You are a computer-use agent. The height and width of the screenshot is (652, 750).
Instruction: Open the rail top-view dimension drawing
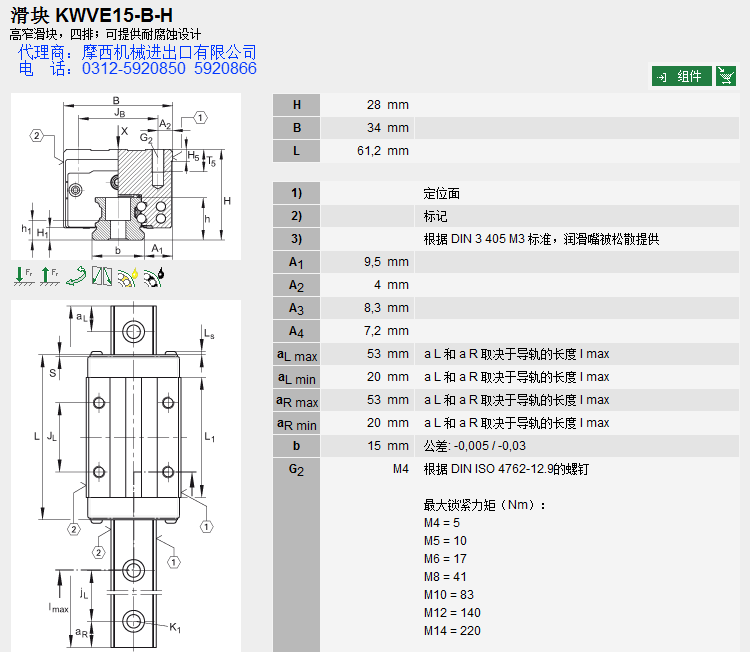(126, 475)
